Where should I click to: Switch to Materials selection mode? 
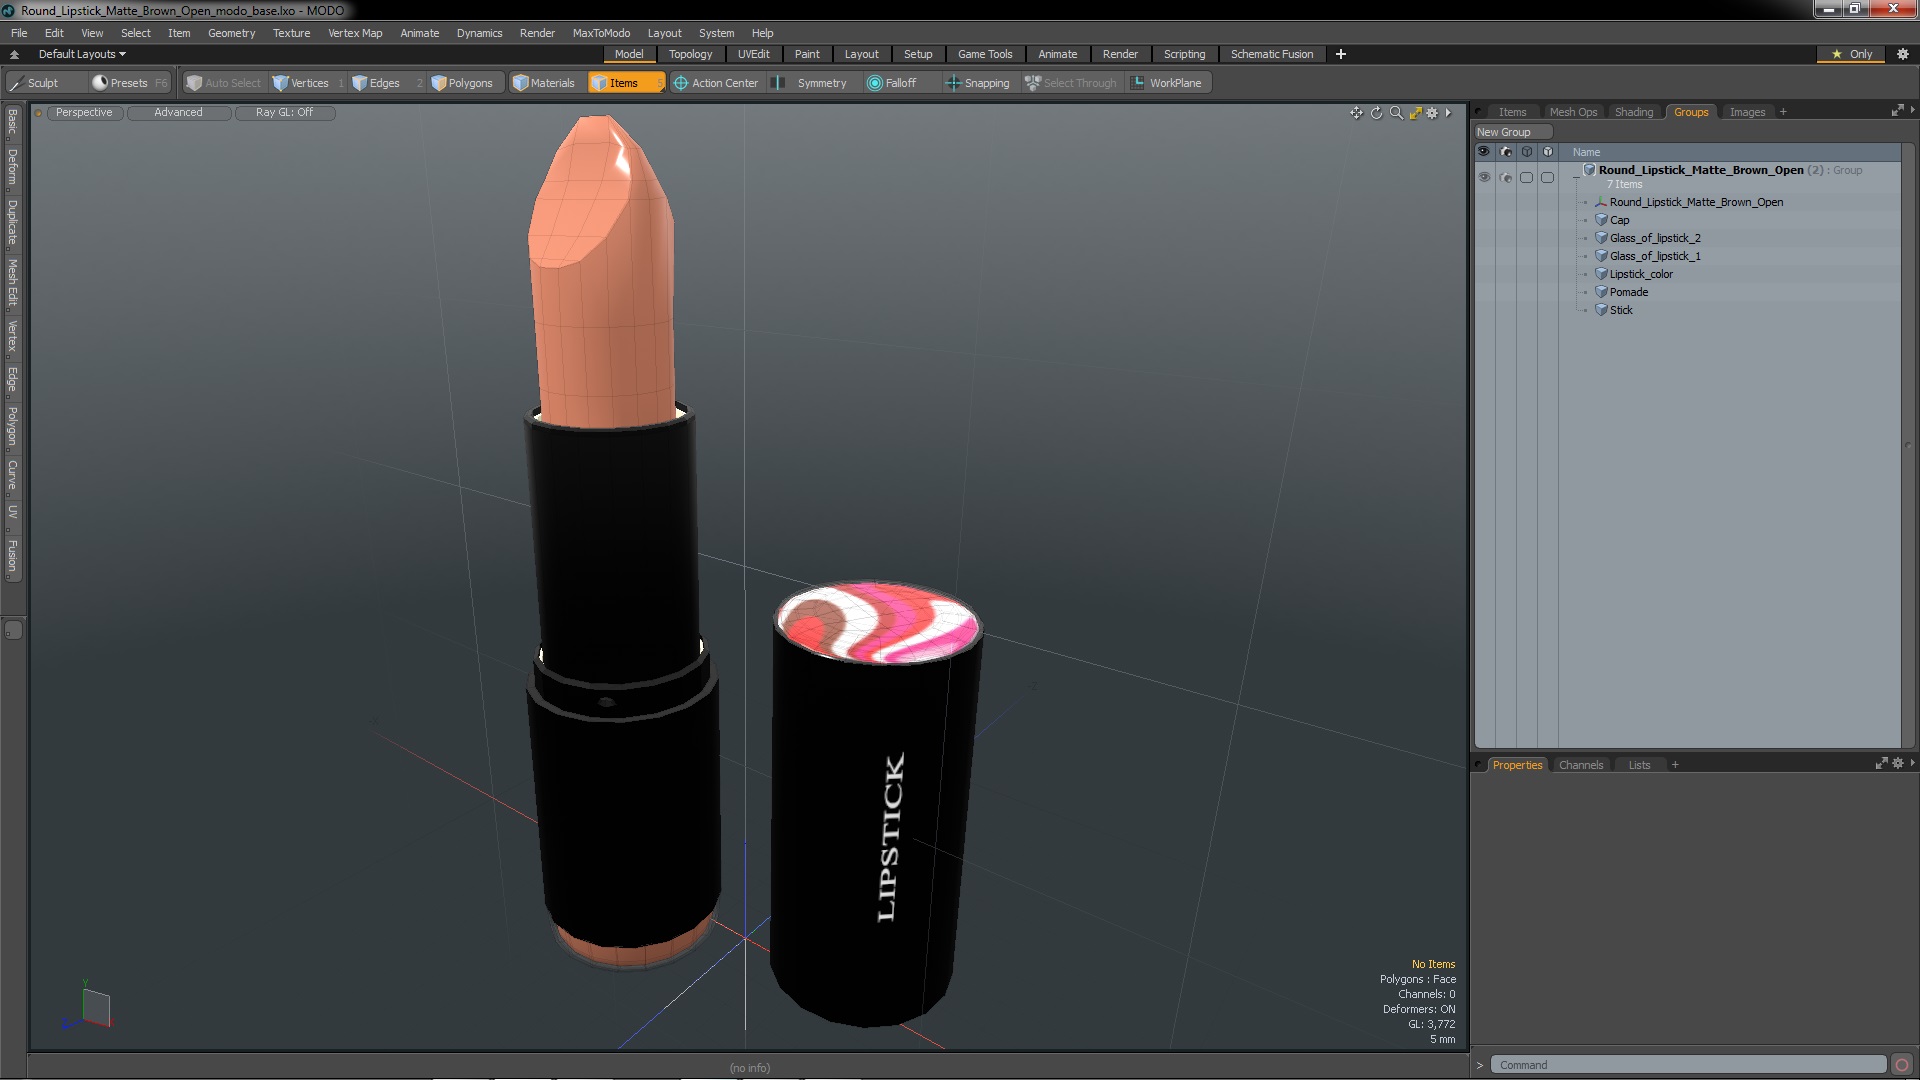point(544,83)
